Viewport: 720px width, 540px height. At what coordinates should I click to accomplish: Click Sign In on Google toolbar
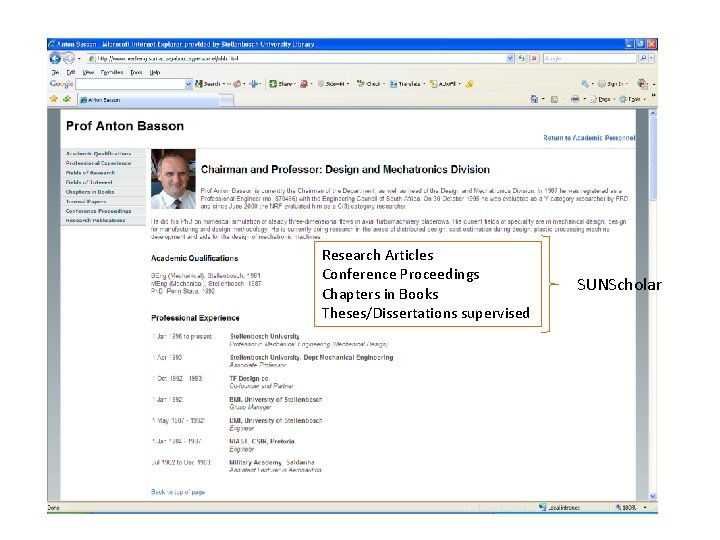tap(611, 84)
